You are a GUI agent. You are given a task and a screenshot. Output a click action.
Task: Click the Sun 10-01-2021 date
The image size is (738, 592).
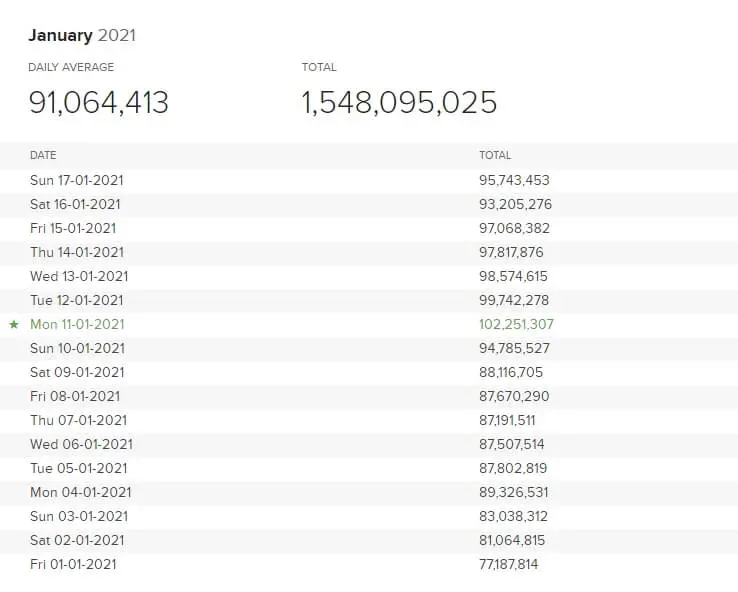(x=77, y=348)
